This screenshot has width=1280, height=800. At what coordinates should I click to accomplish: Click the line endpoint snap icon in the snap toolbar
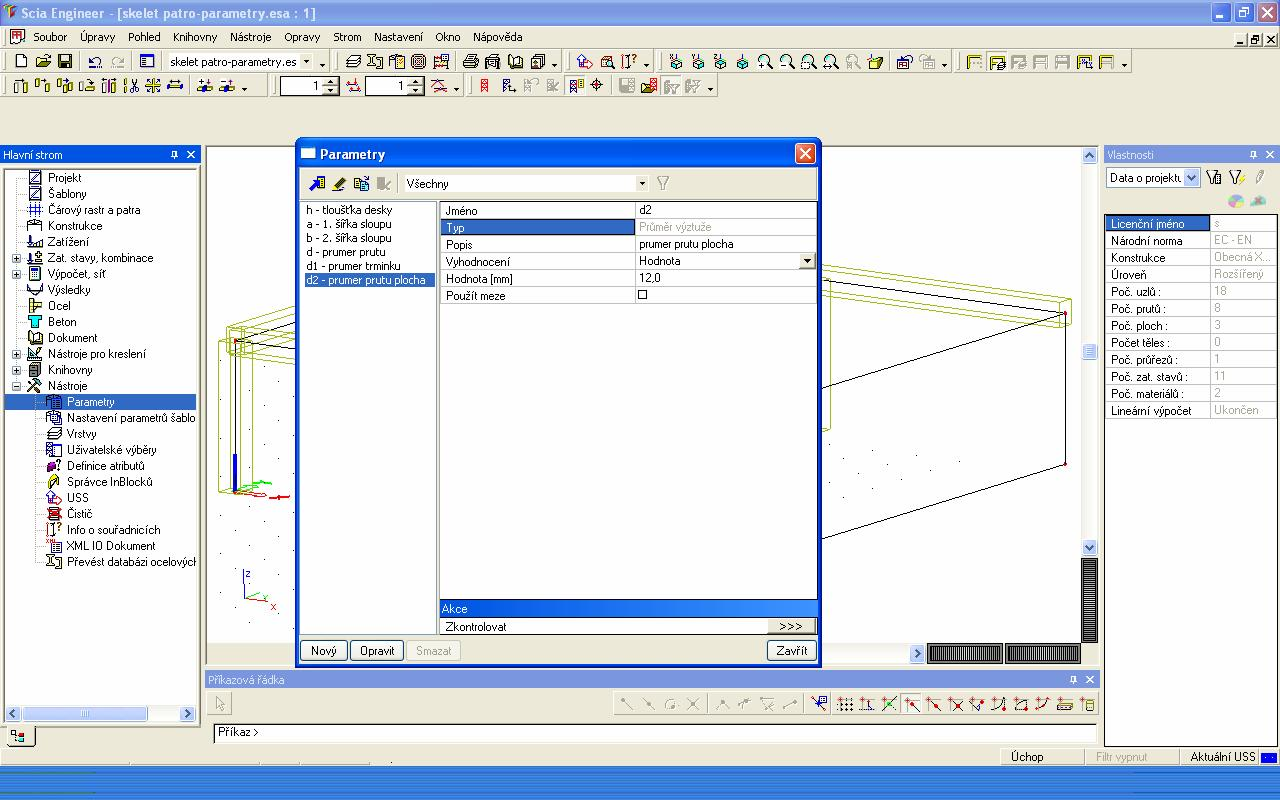coord(911,704)
